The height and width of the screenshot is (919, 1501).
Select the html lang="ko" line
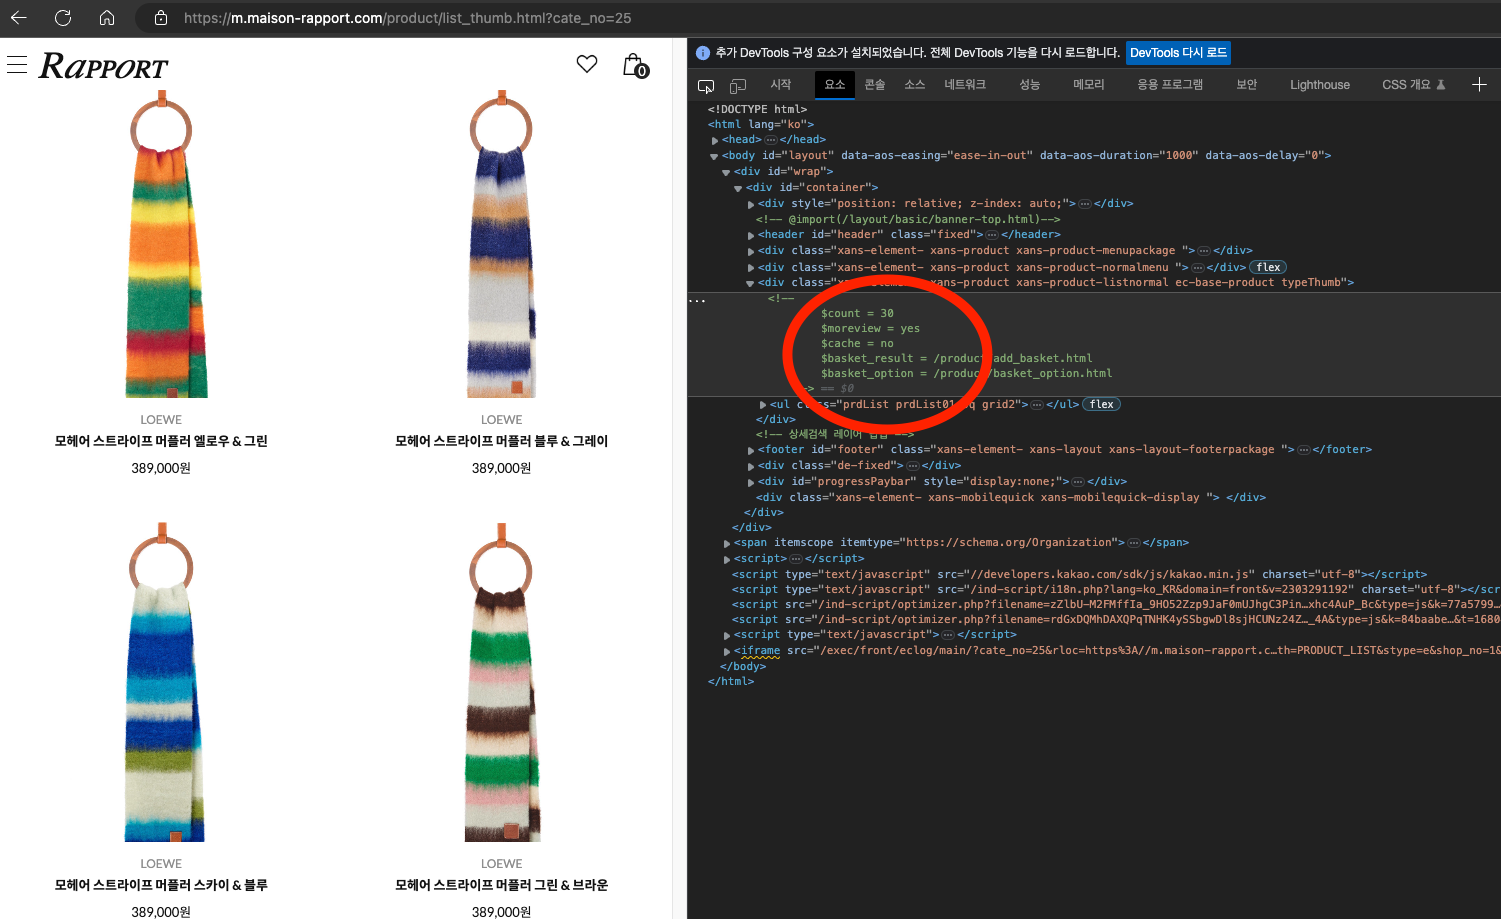(761, 124)
